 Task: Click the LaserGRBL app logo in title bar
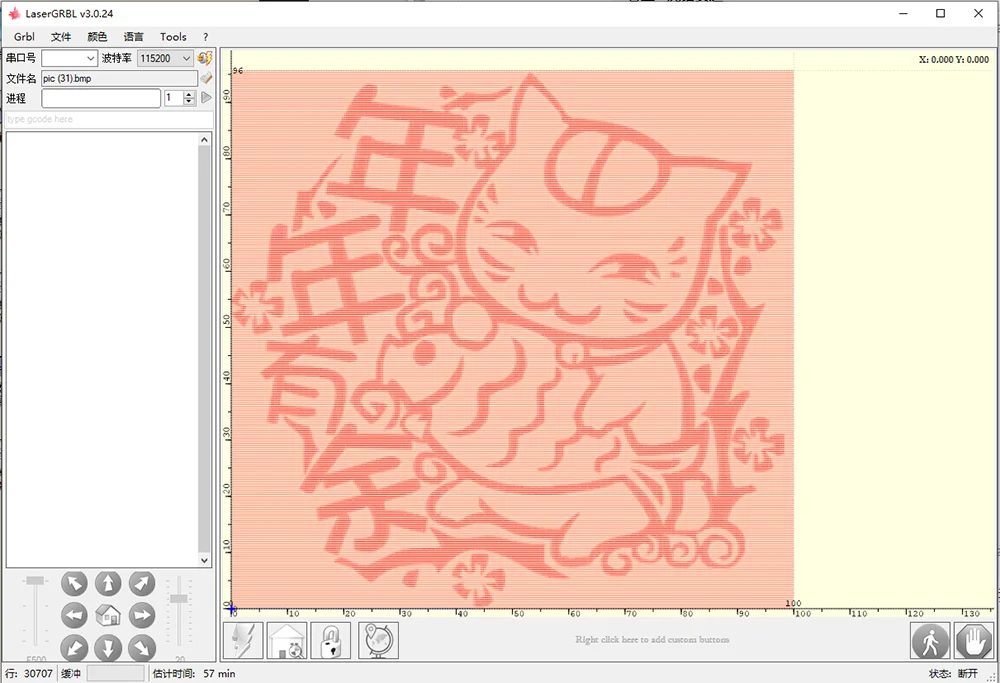[14, 13]
